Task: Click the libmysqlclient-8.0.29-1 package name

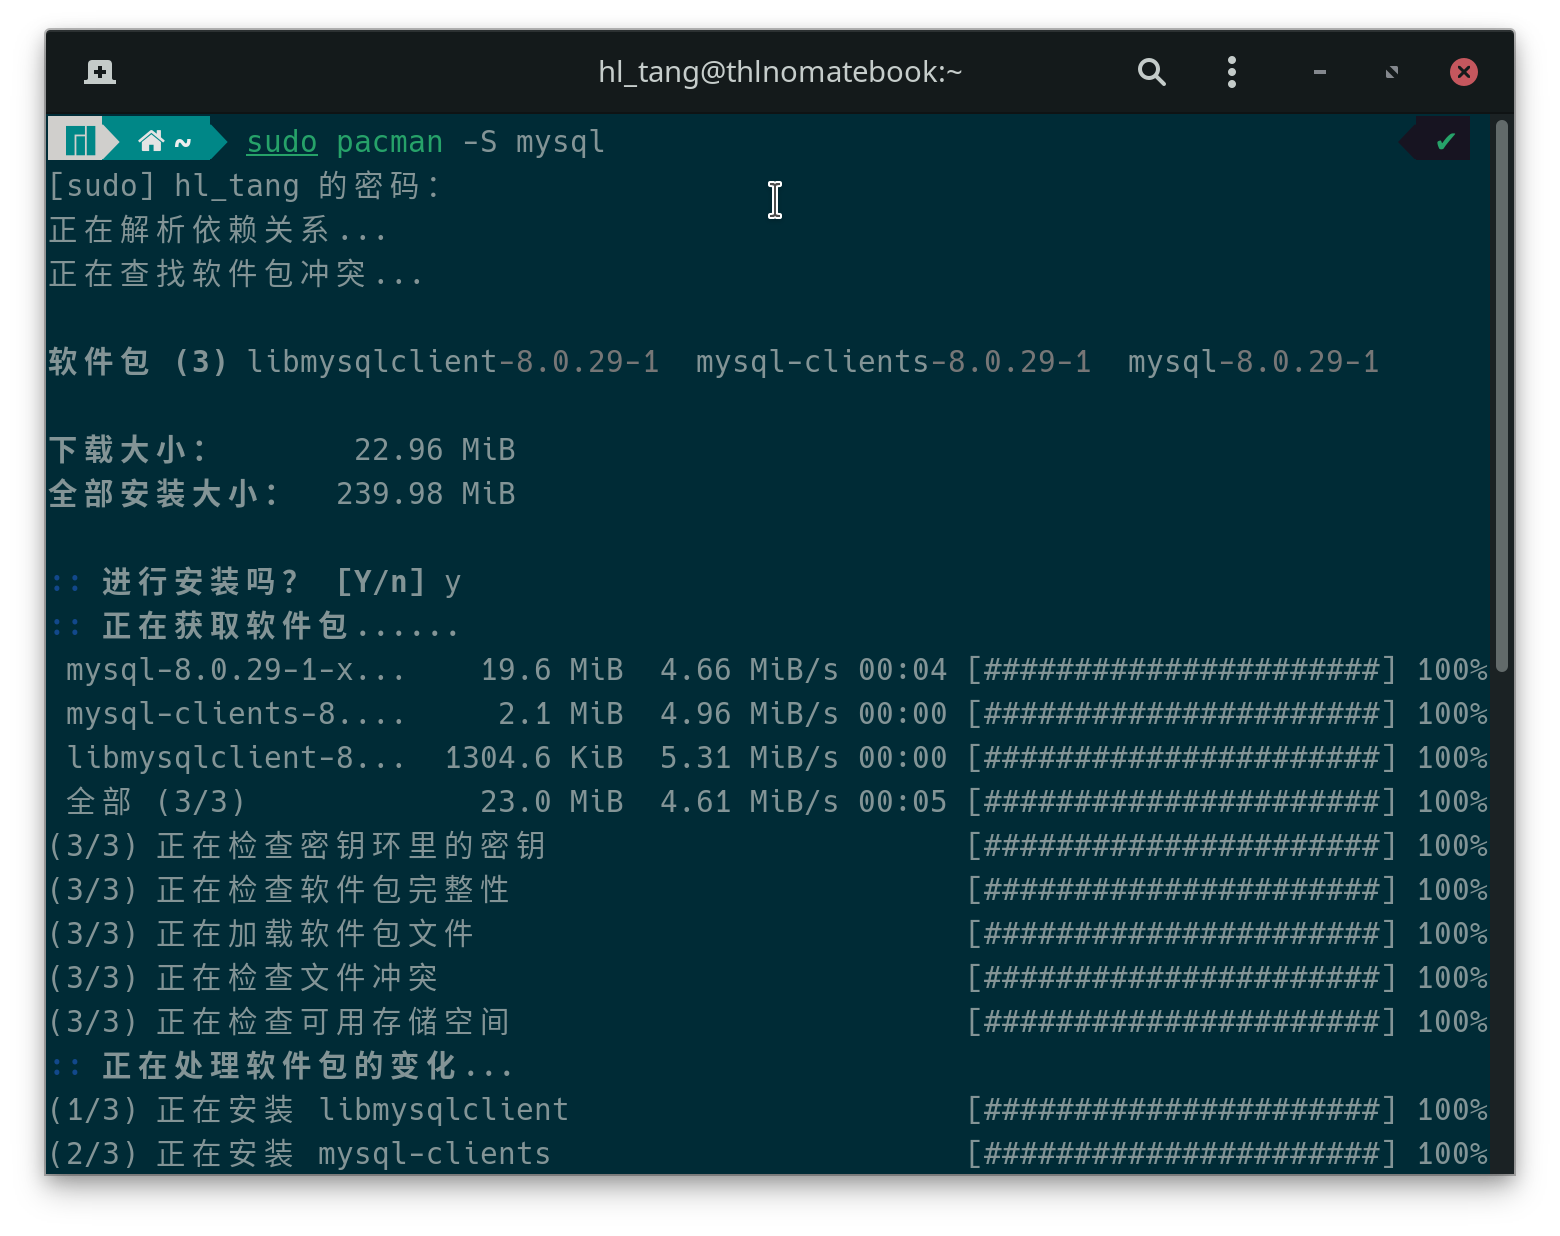Action: tap(453, 362)
